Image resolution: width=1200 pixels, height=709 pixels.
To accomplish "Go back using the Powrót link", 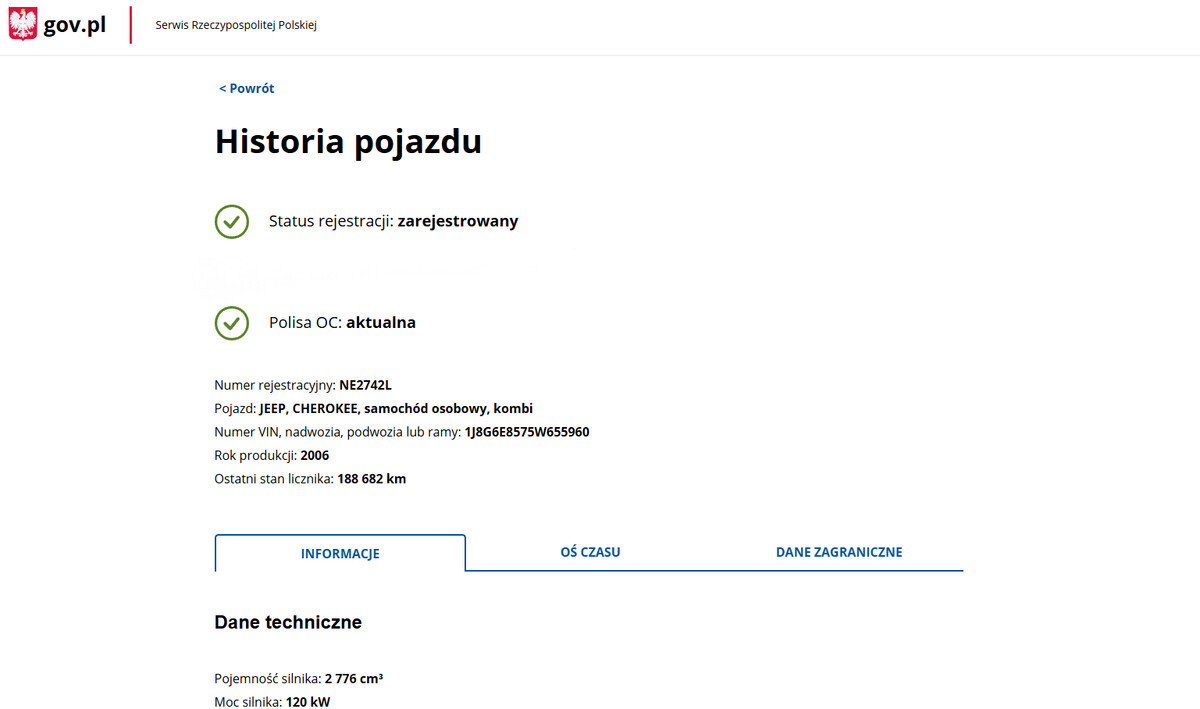I will (247, 88).
